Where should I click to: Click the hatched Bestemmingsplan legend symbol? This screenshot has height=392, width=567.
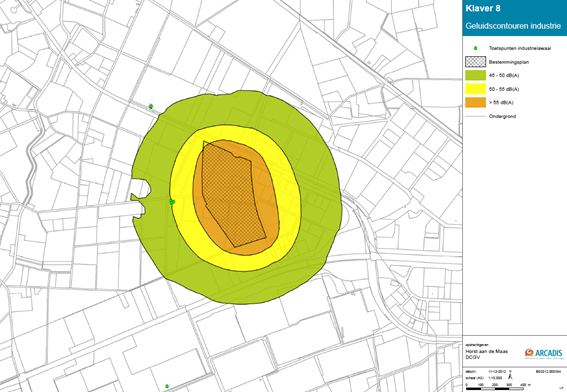(476, 62)
